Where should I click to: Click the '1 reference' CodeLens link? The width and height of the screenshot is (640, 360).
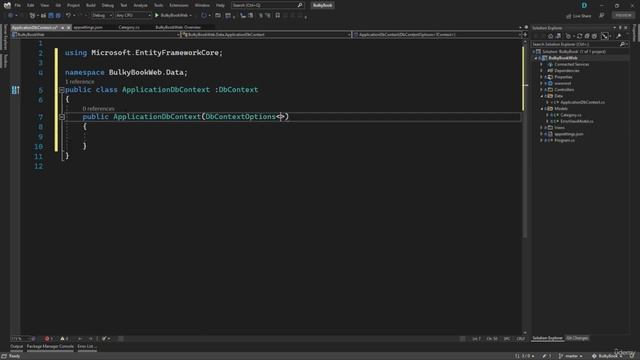click(x=80, y=82)
